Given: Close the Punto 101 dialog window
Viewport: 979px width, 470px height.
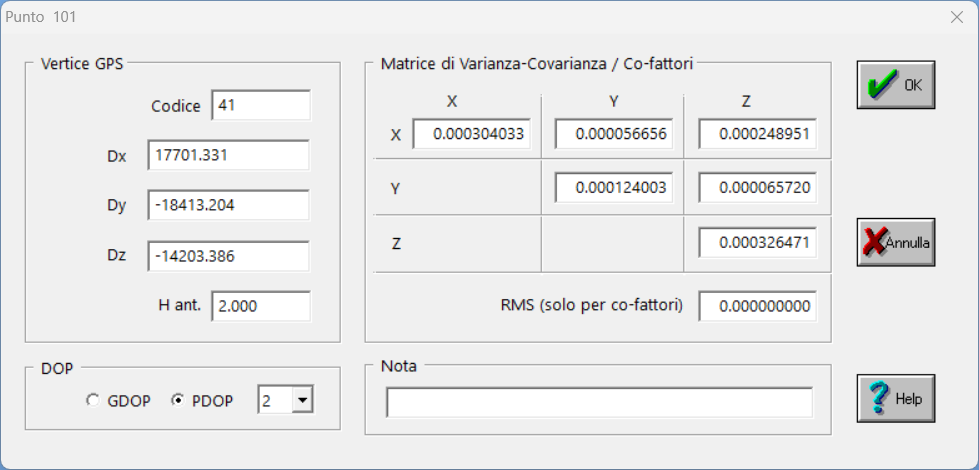Looking at the screenshot, I should [x=956, y=16].
